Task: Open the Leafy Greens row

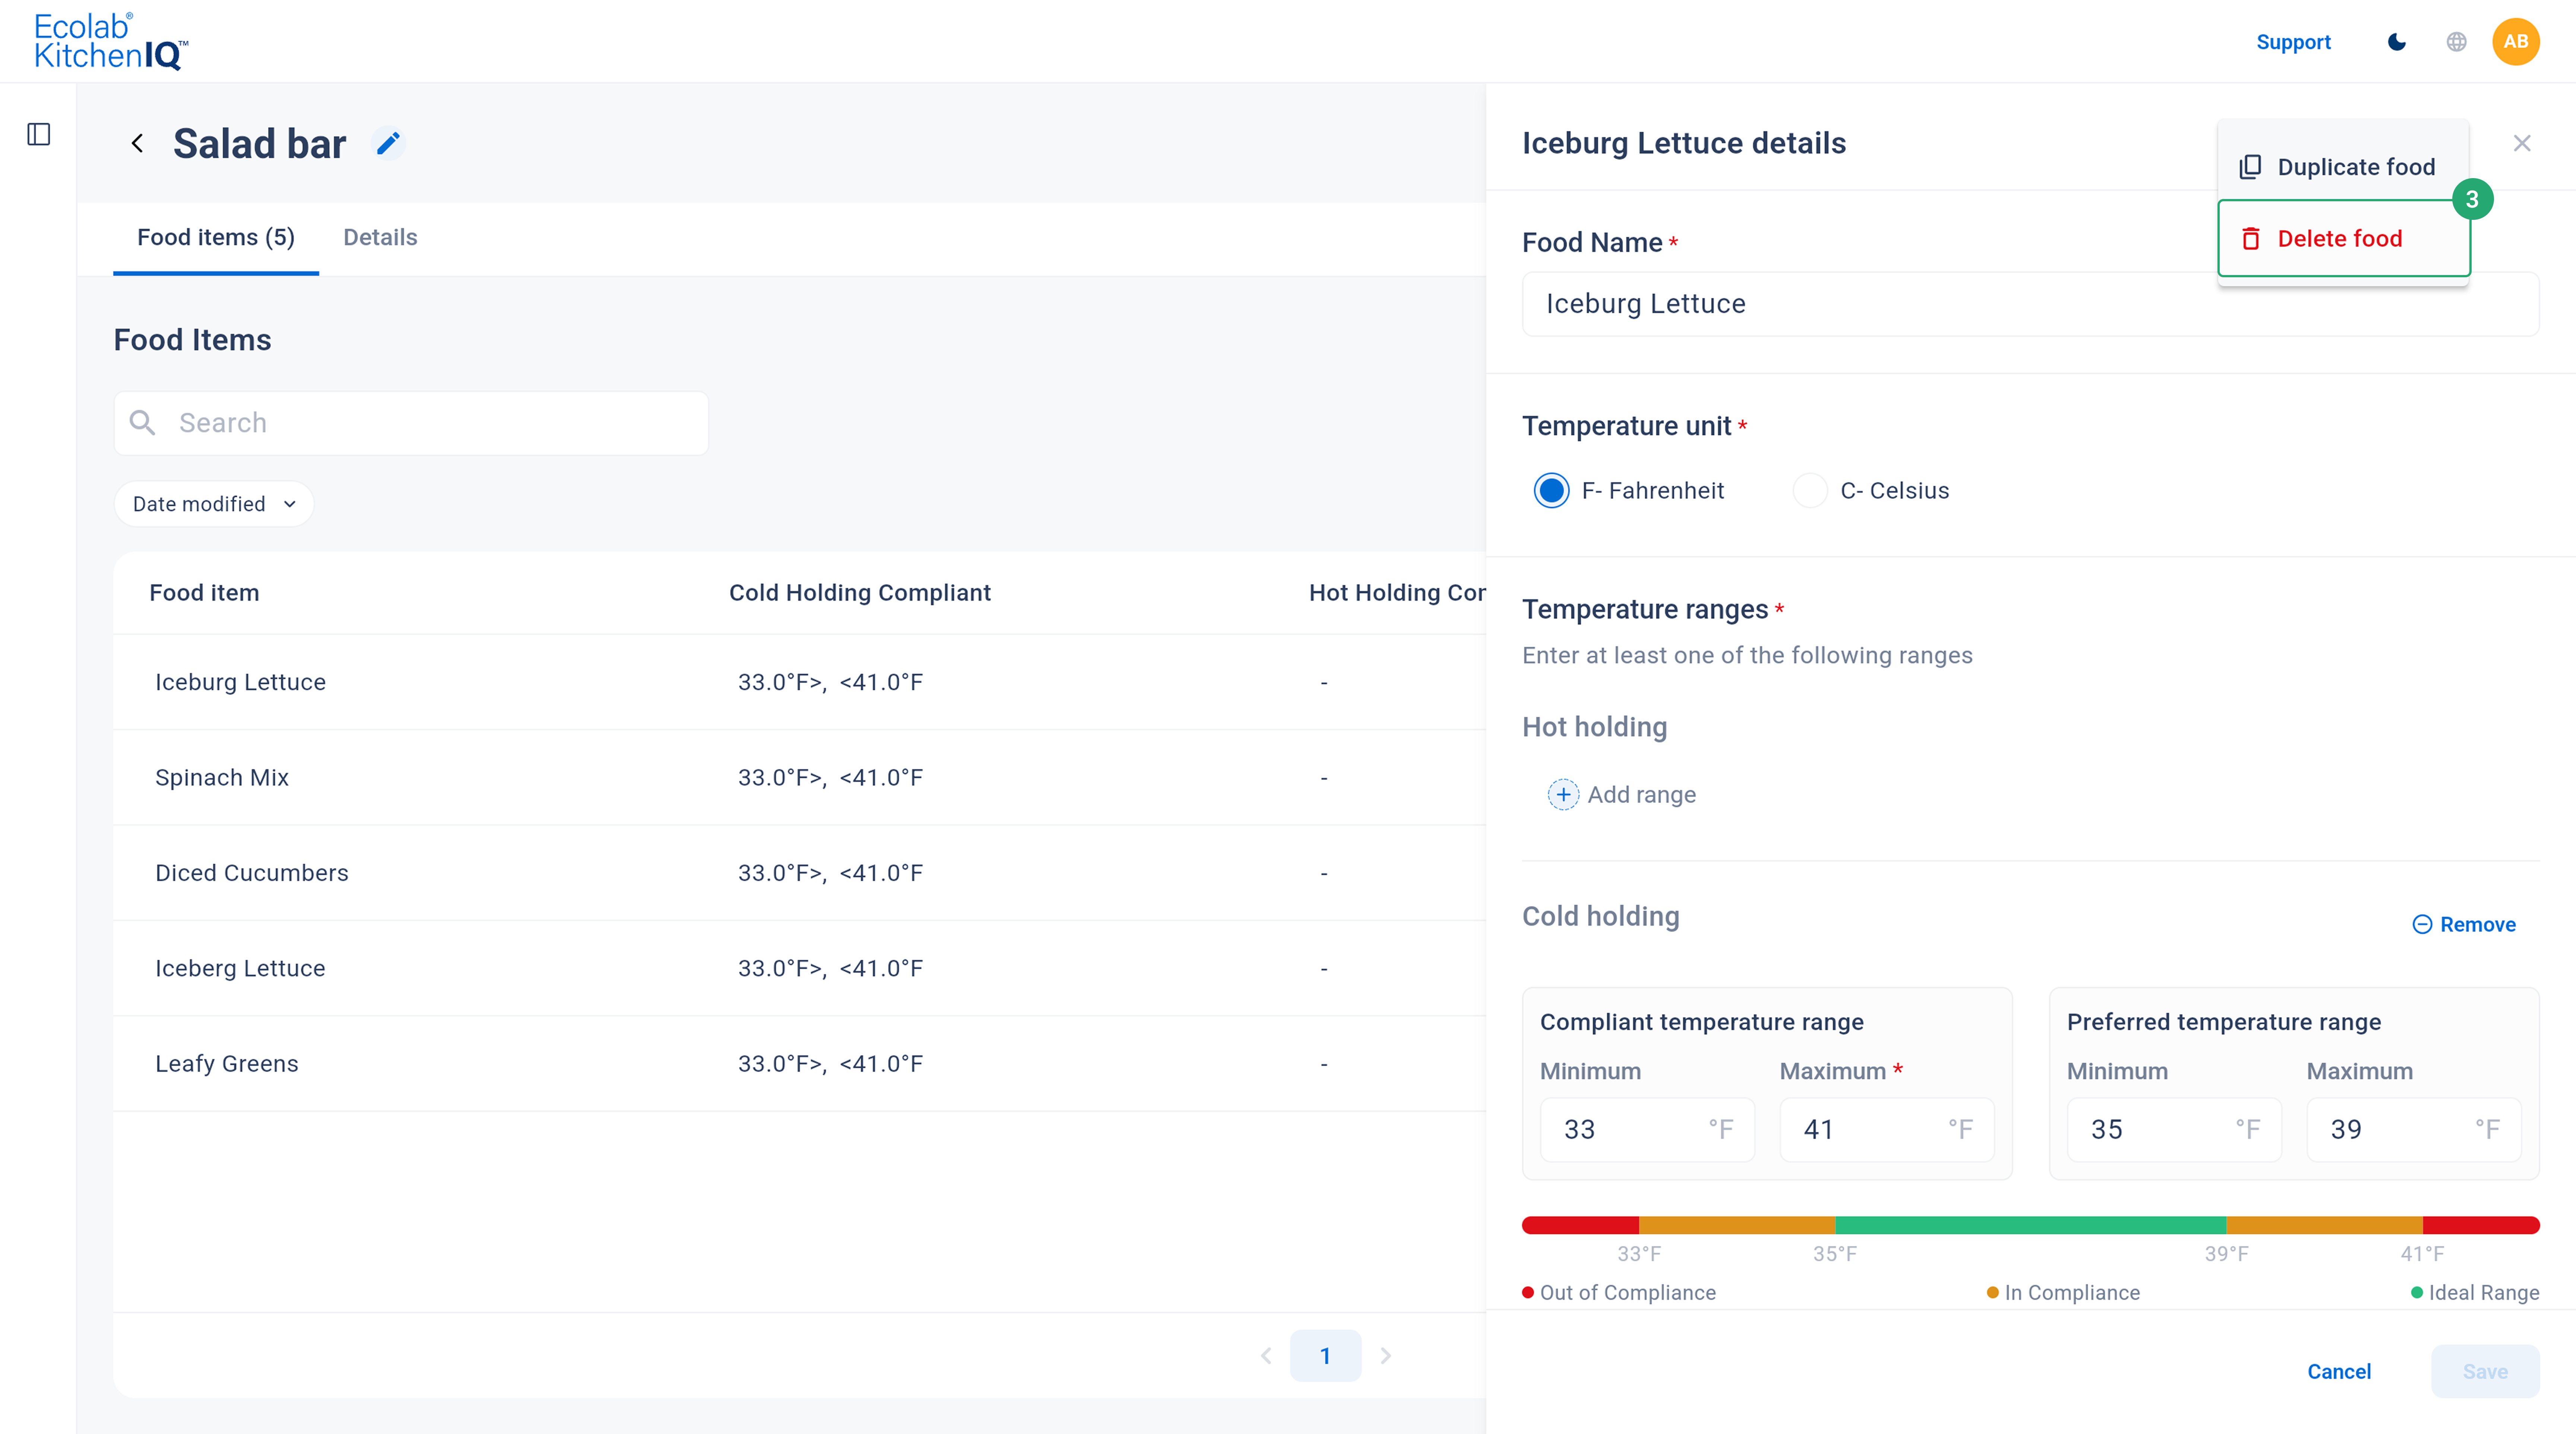Action: click(799, 1064)
